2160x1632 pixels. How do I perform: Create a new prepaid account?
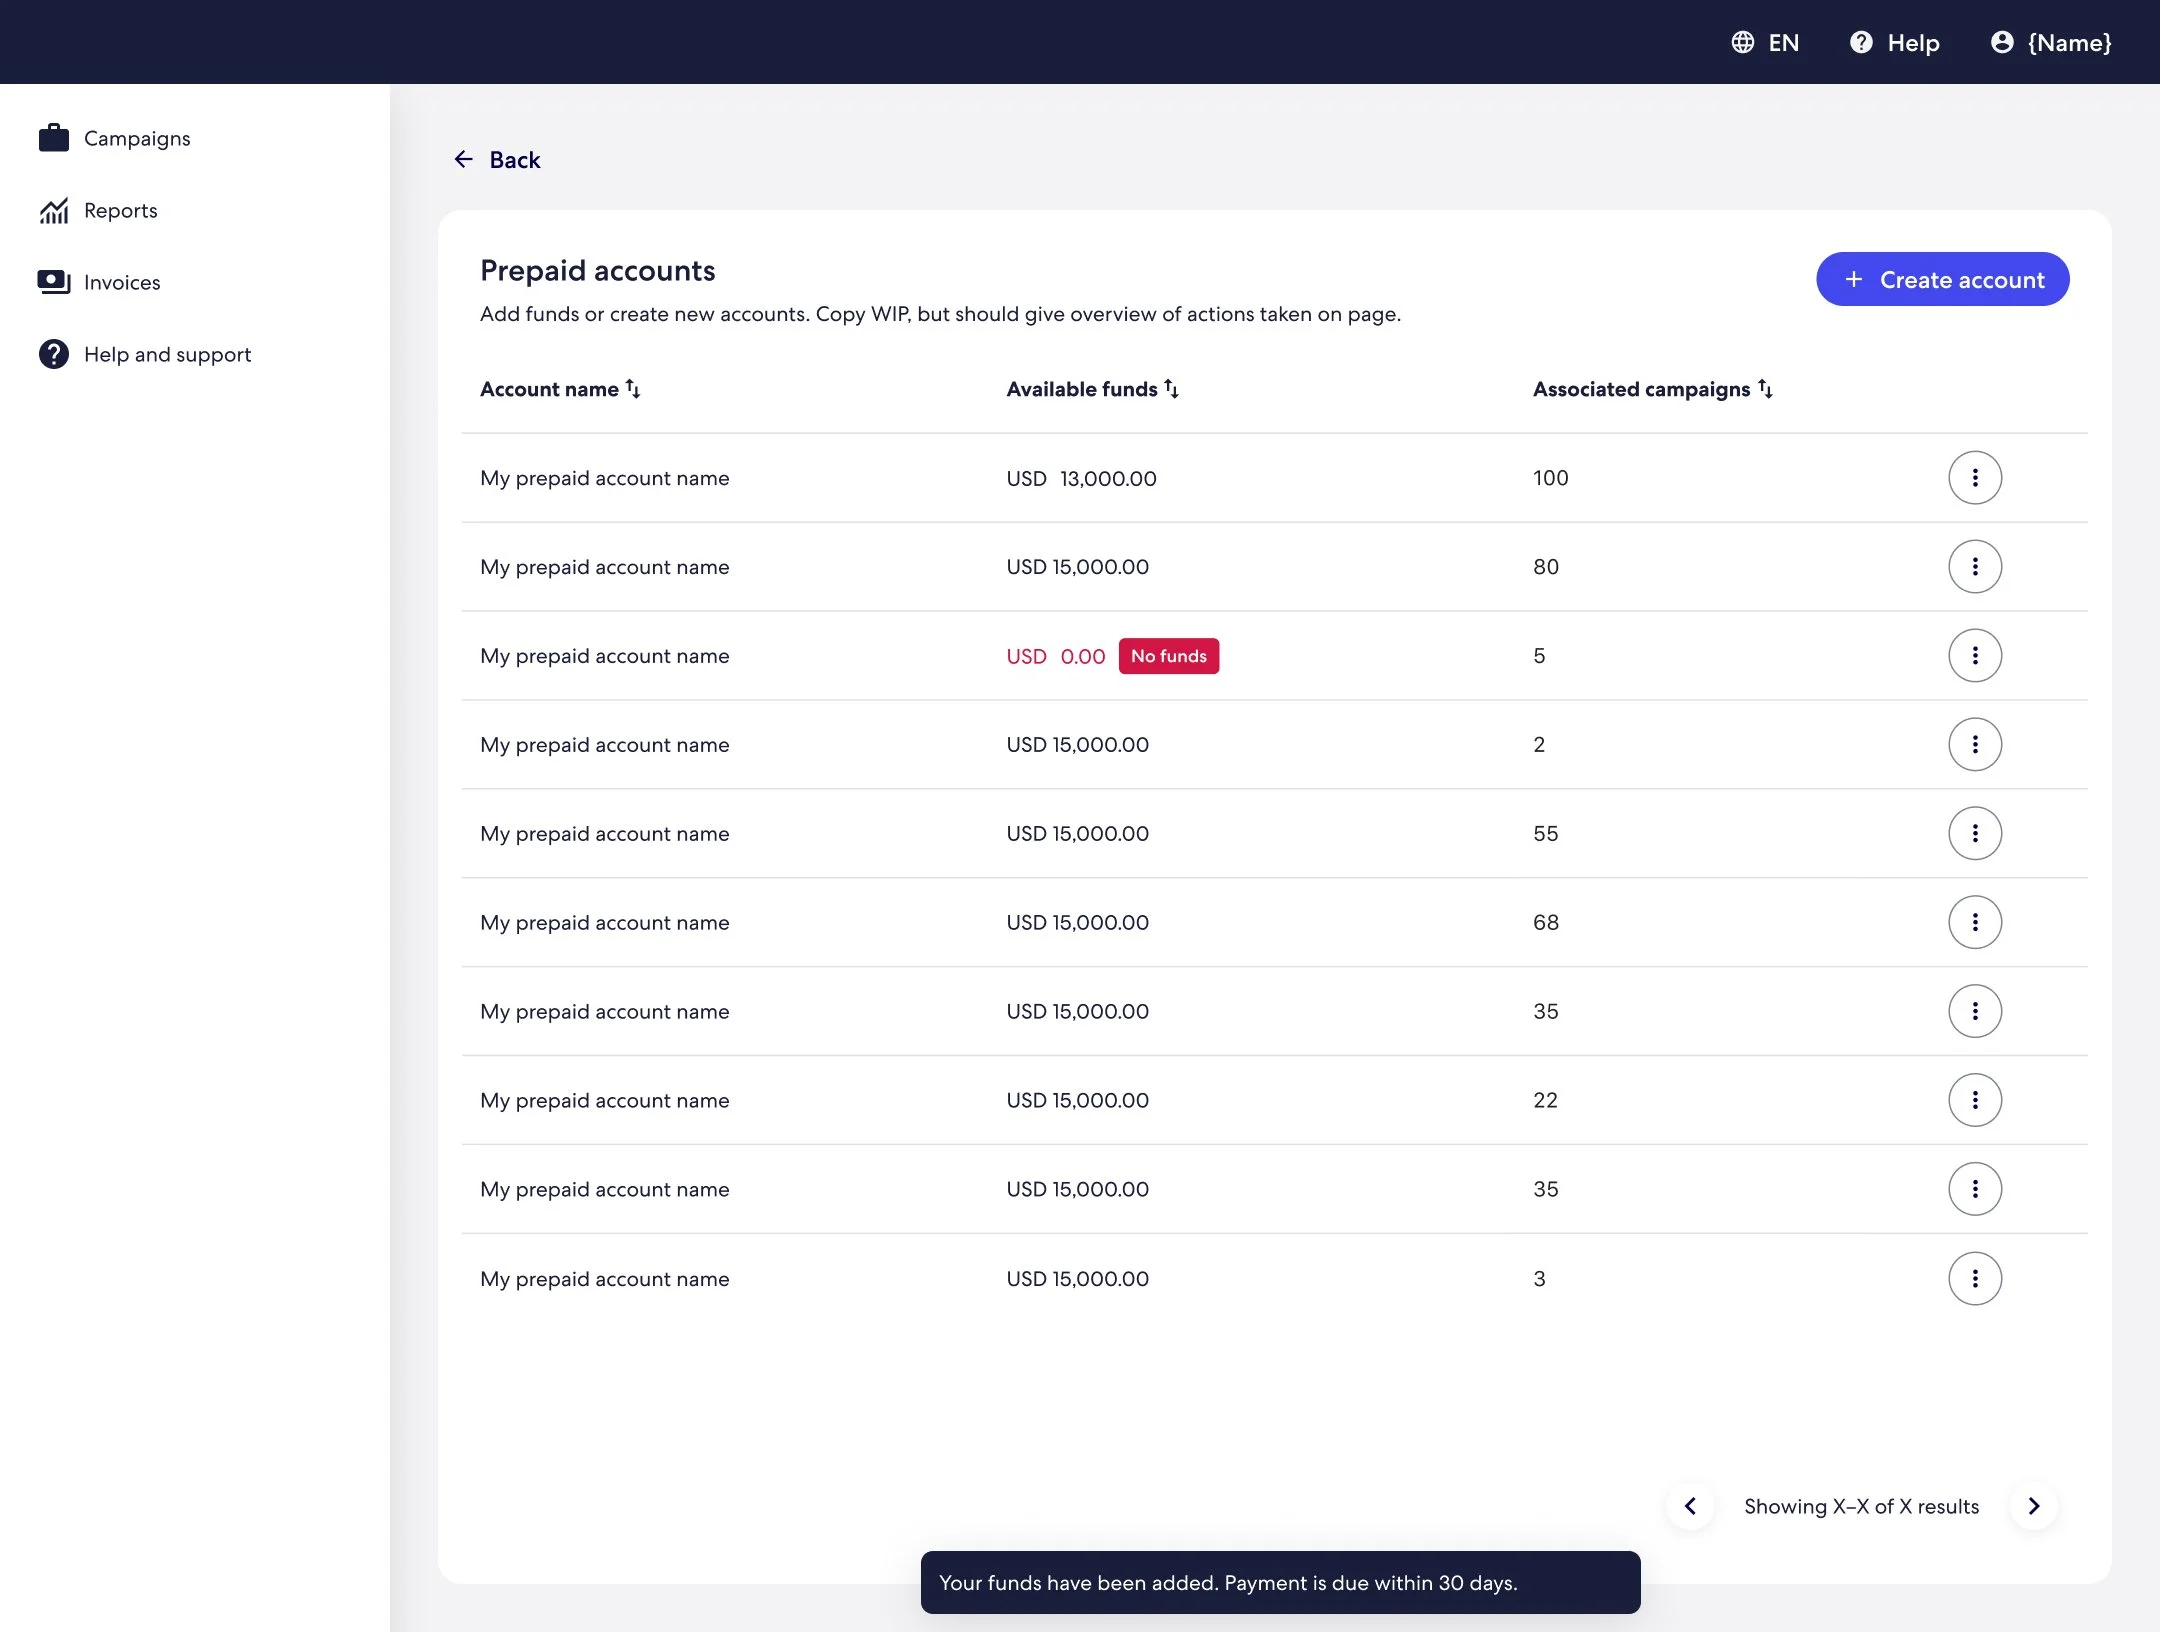pos(1942,279)
